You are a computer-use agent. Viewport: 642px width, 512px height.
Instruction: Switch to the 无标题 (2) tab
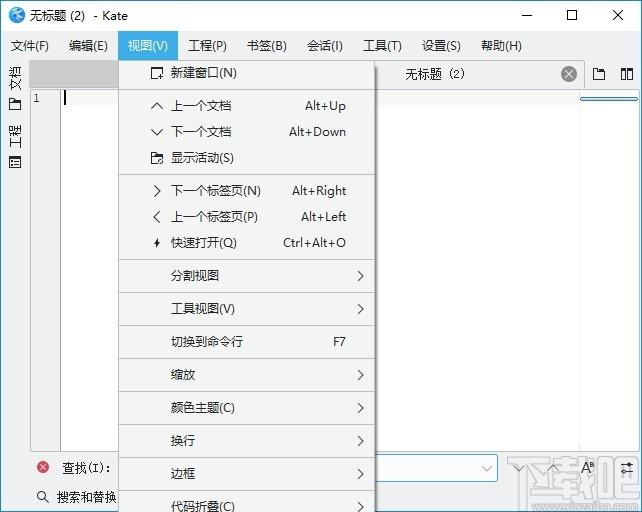435,74
